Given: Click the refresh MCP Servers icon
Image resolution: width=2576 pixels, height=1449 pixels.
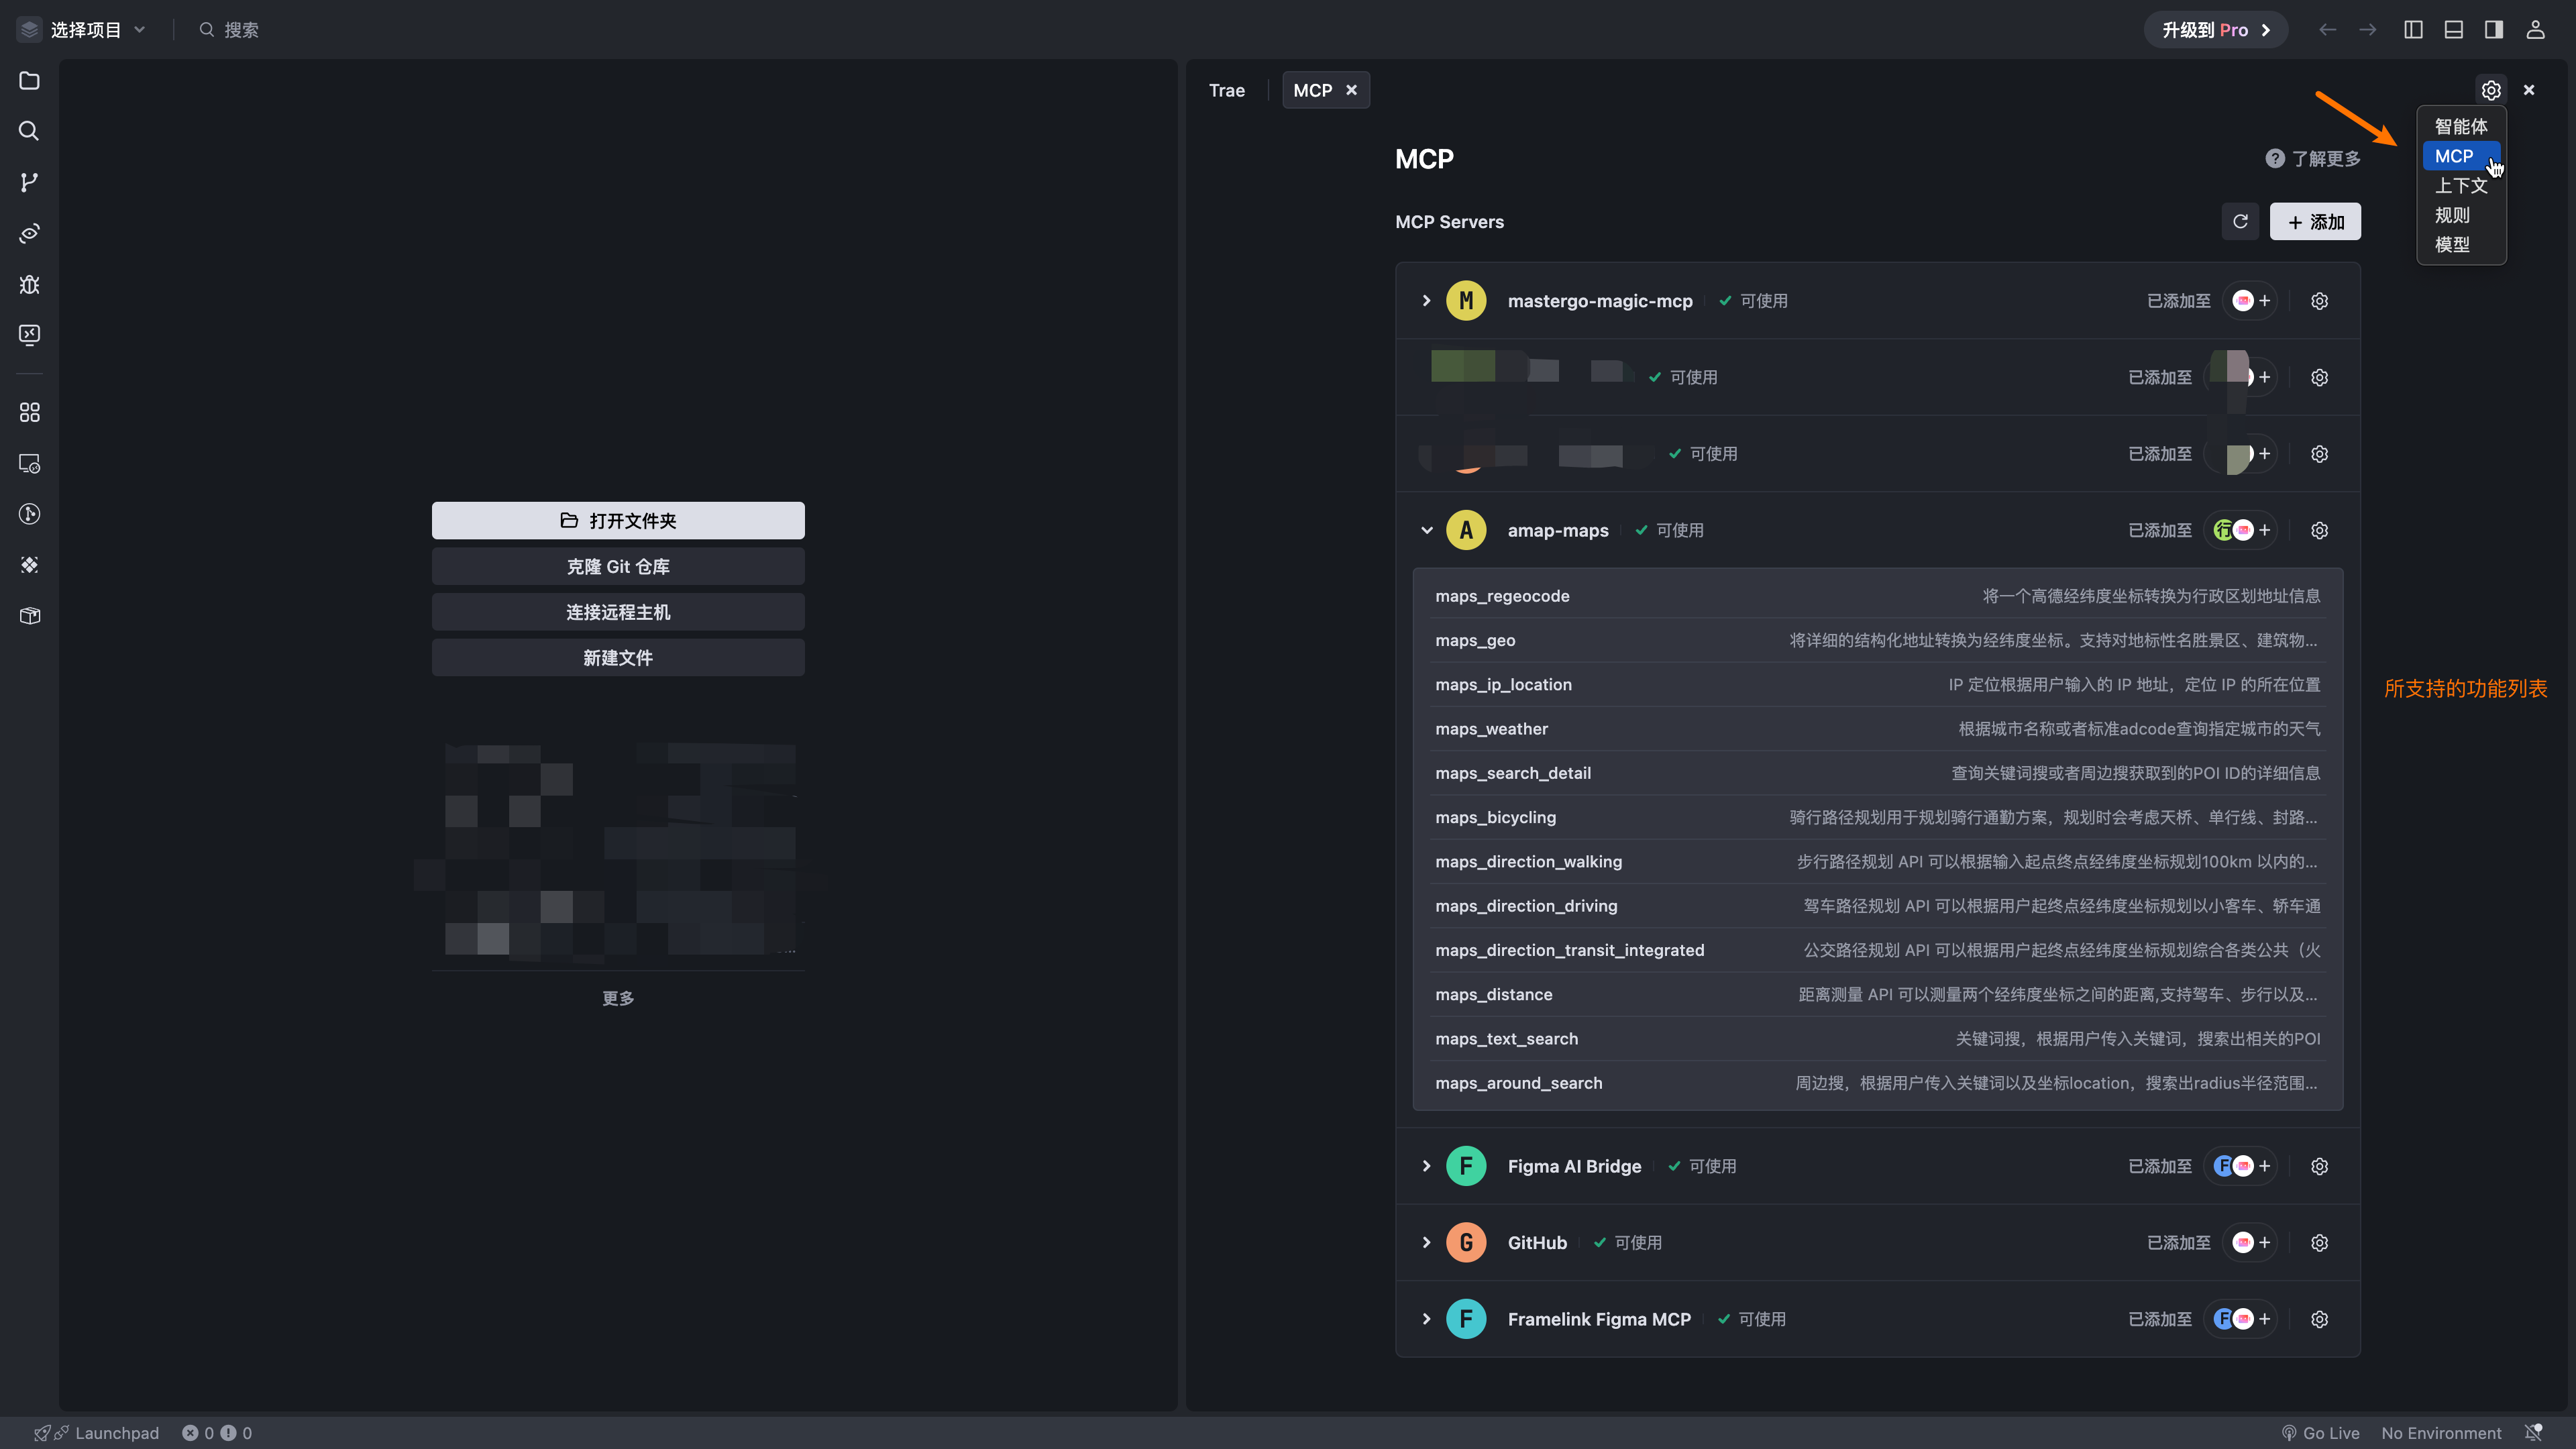Looking at the screenshot, I should pyautogui.click(x=2240, y=221).
